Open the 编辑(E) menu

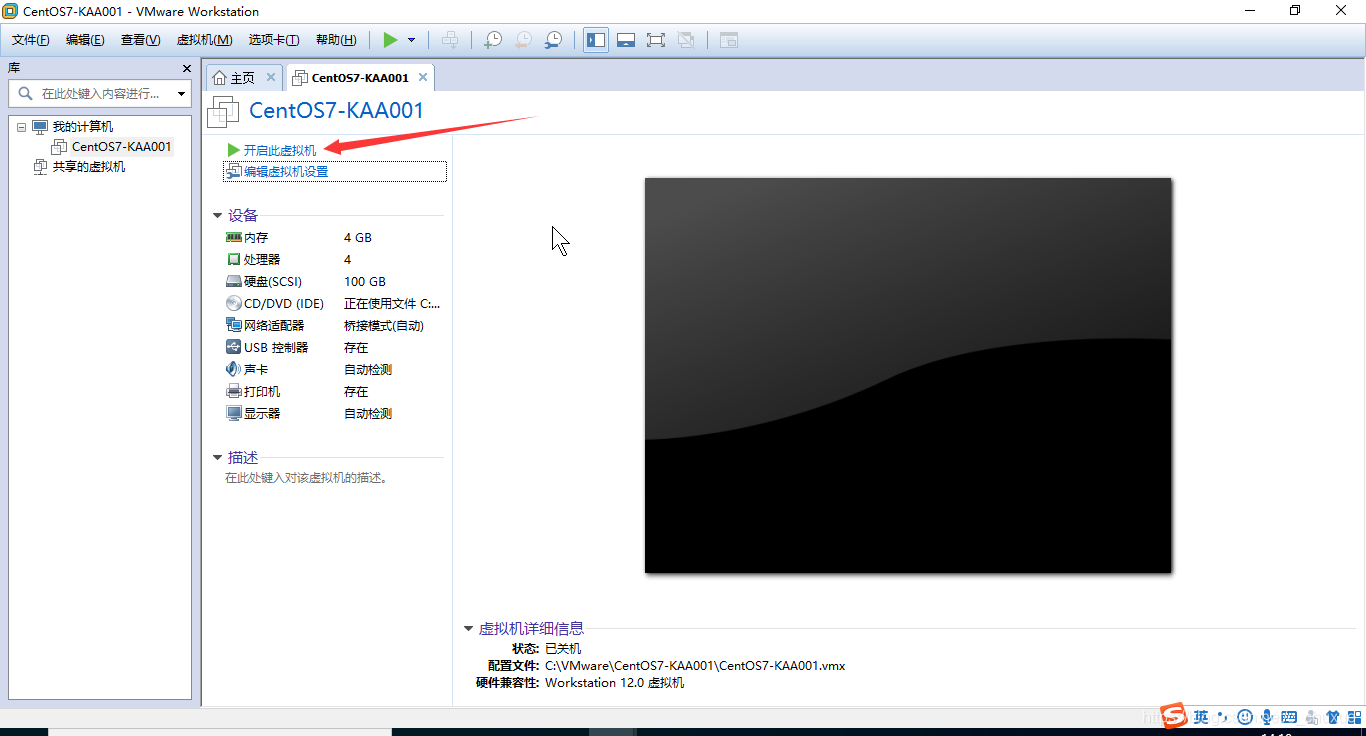85,40
